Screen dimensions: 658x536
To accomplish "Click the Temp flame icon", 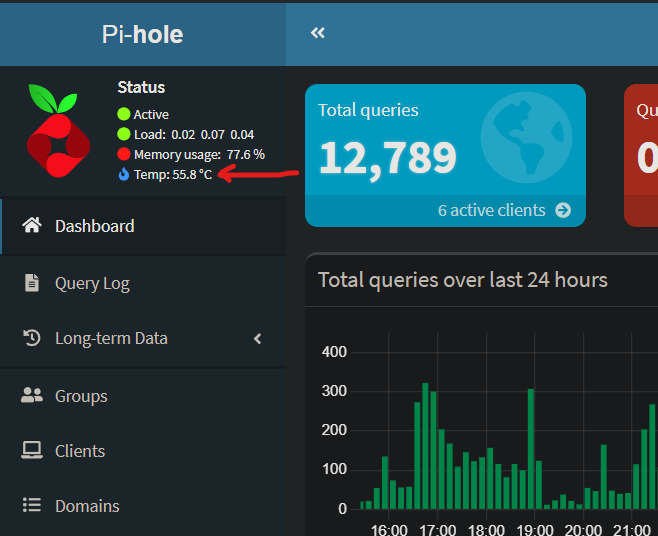I will [123, 174].
